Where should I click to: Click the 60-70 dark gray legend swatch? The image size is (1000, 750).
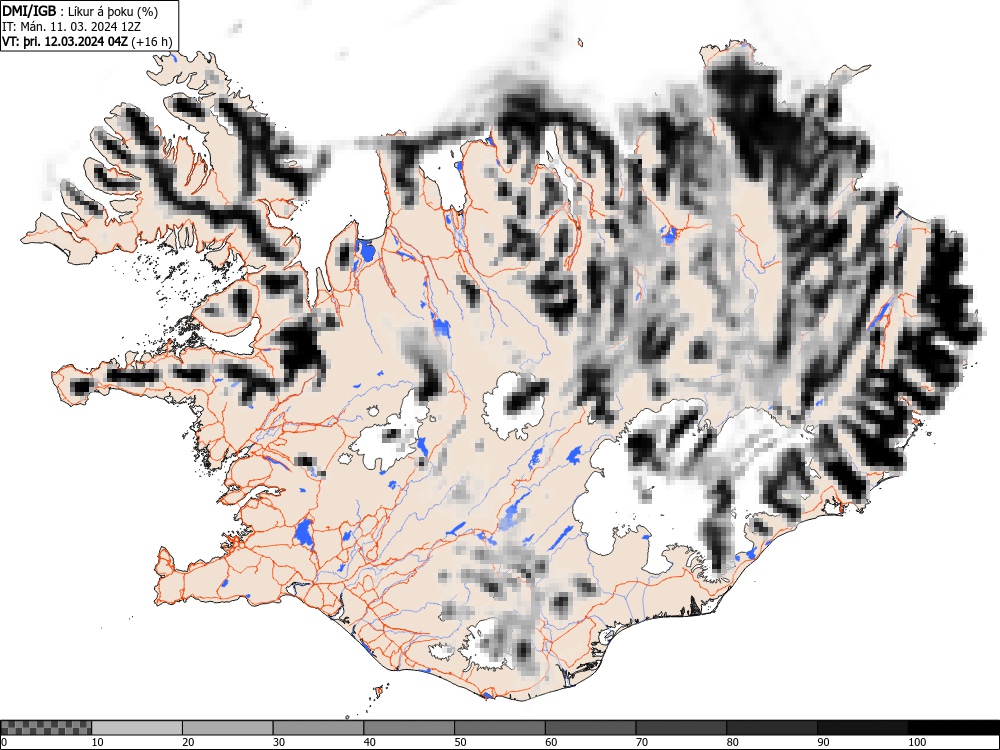coord(591,728)
